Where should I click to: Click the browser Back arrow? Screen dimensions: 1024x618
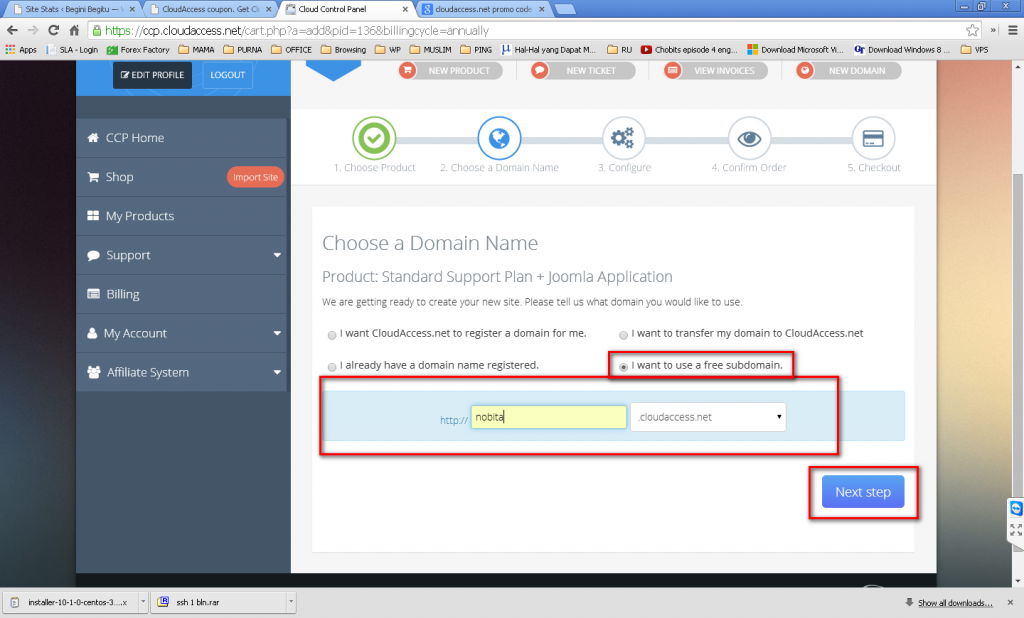click(12, 30)
